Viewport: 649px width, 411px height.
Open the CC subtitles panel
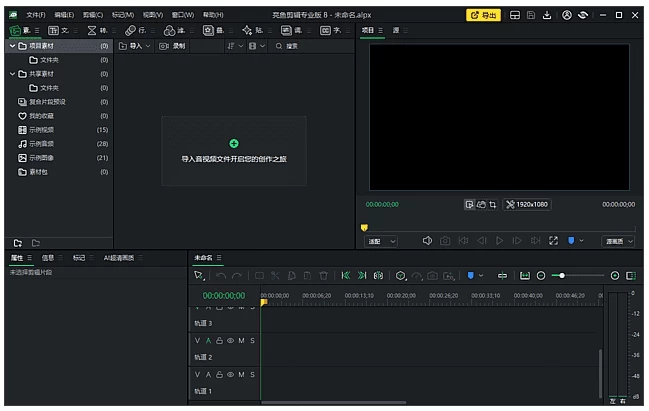(325, 30)
